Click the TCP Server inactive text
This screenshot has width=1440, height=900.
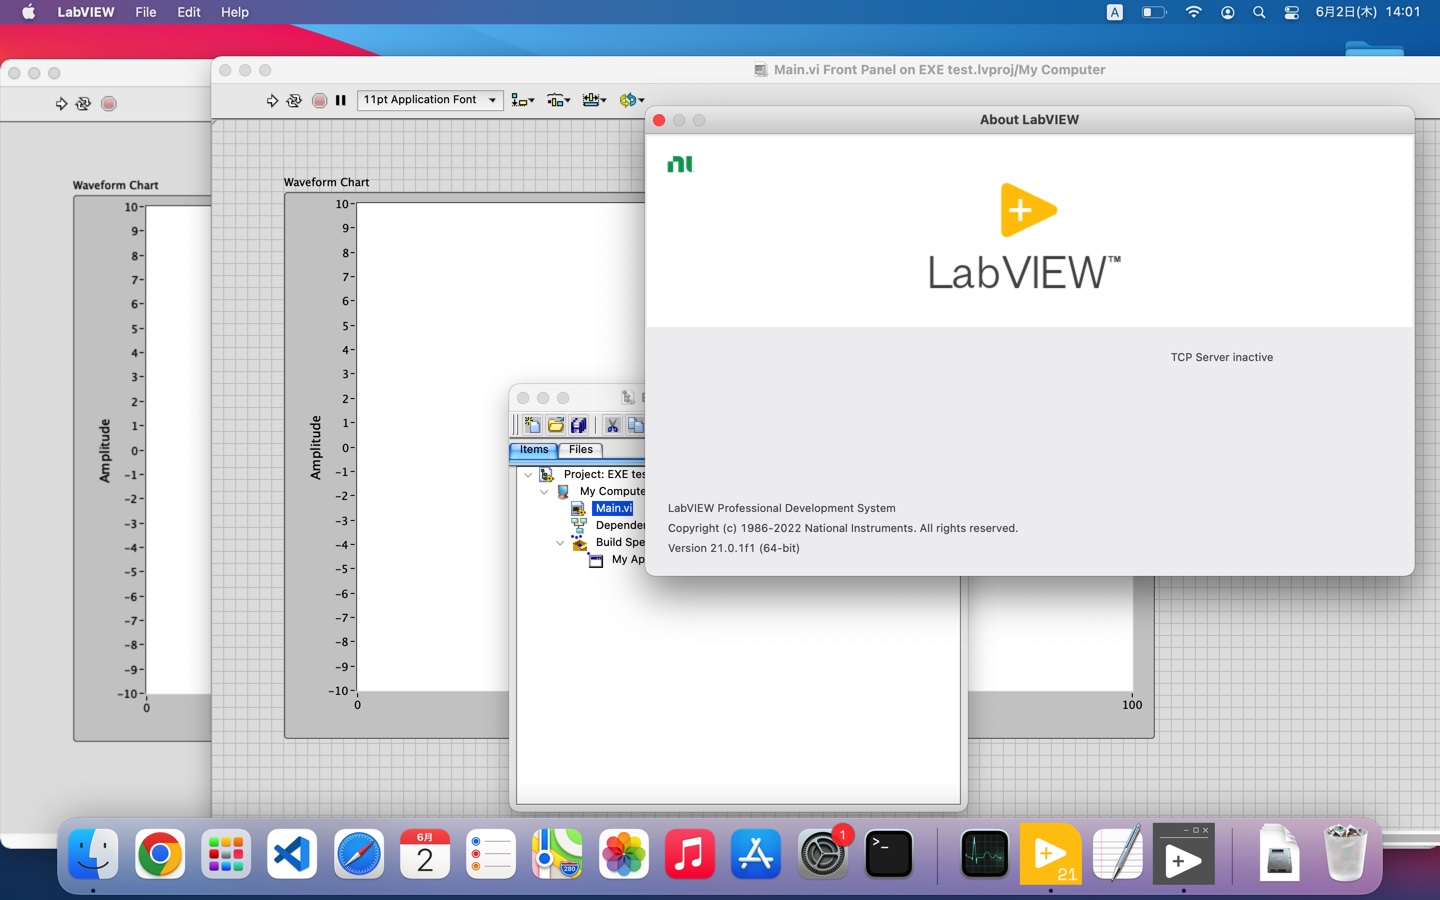[1222, 357]
